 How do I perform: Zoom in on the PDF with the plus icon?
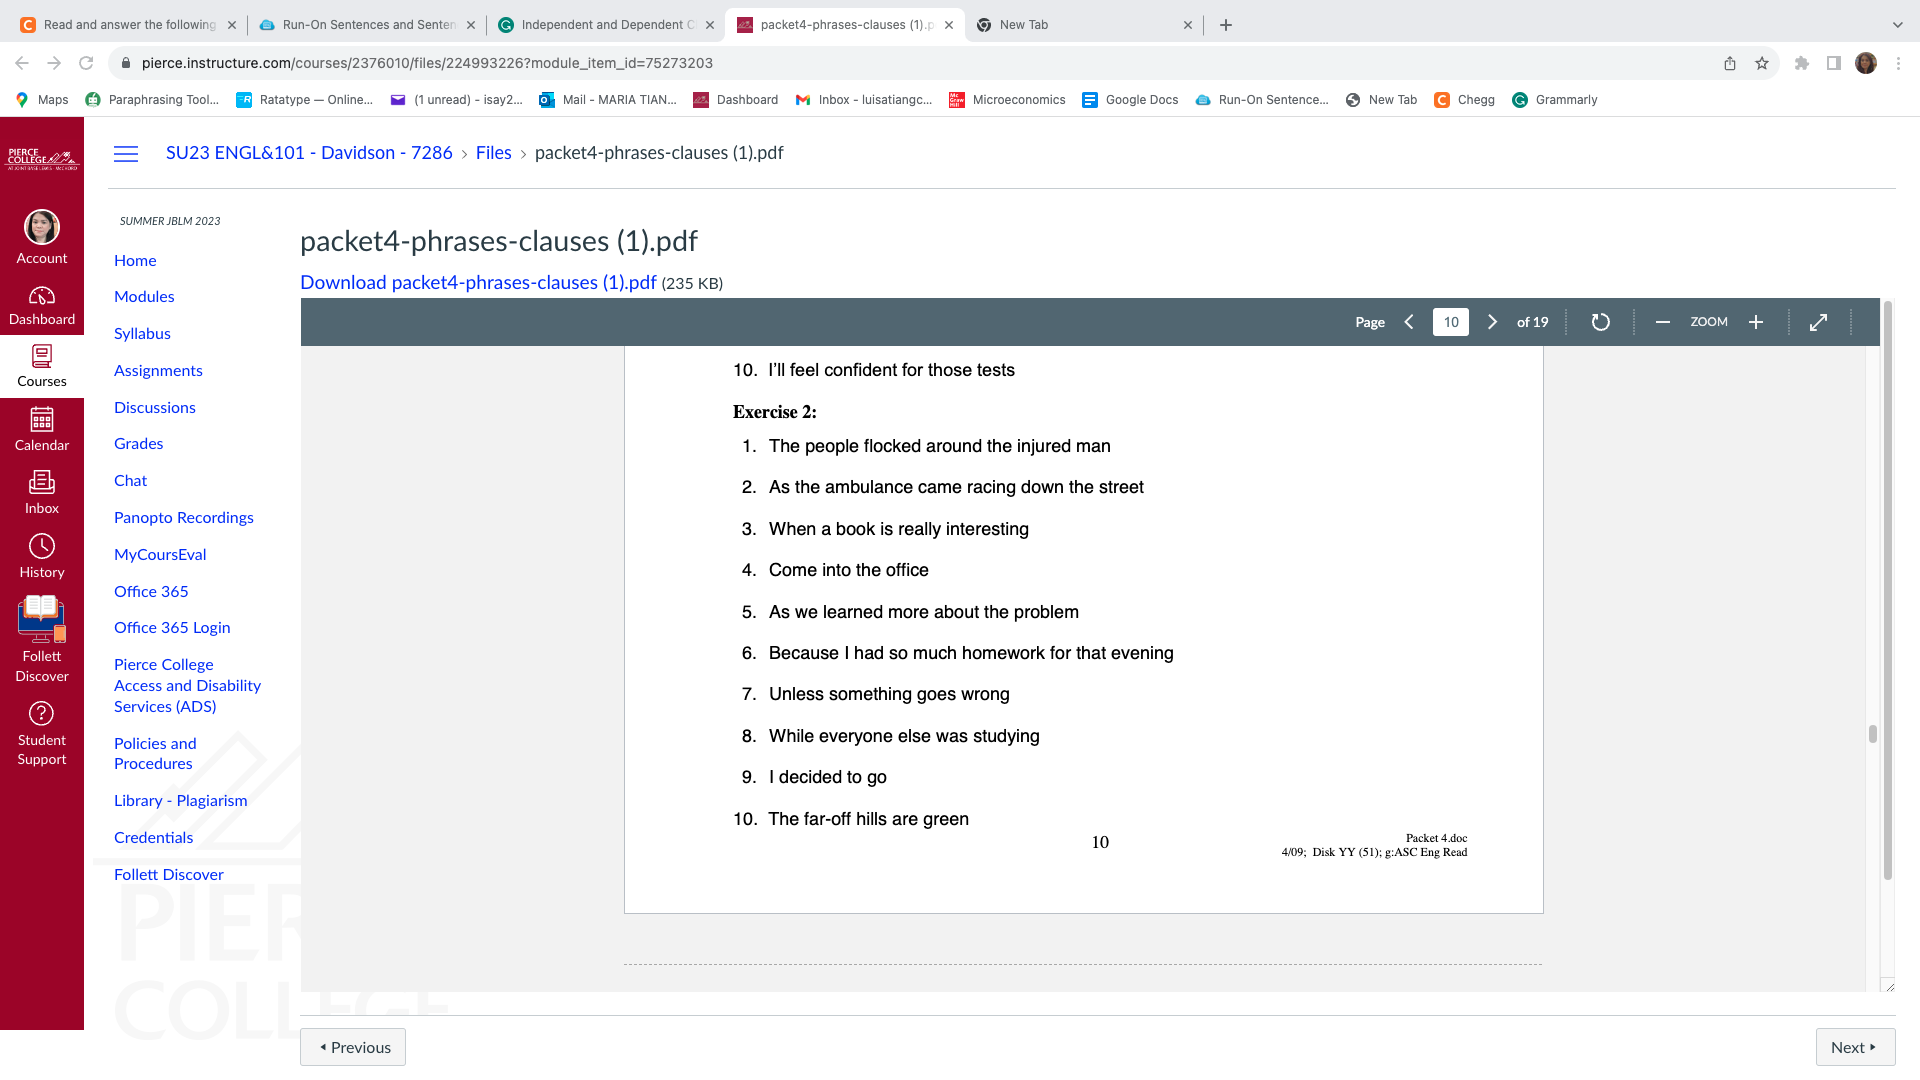pyautogui.click(x=1756, y=322)
